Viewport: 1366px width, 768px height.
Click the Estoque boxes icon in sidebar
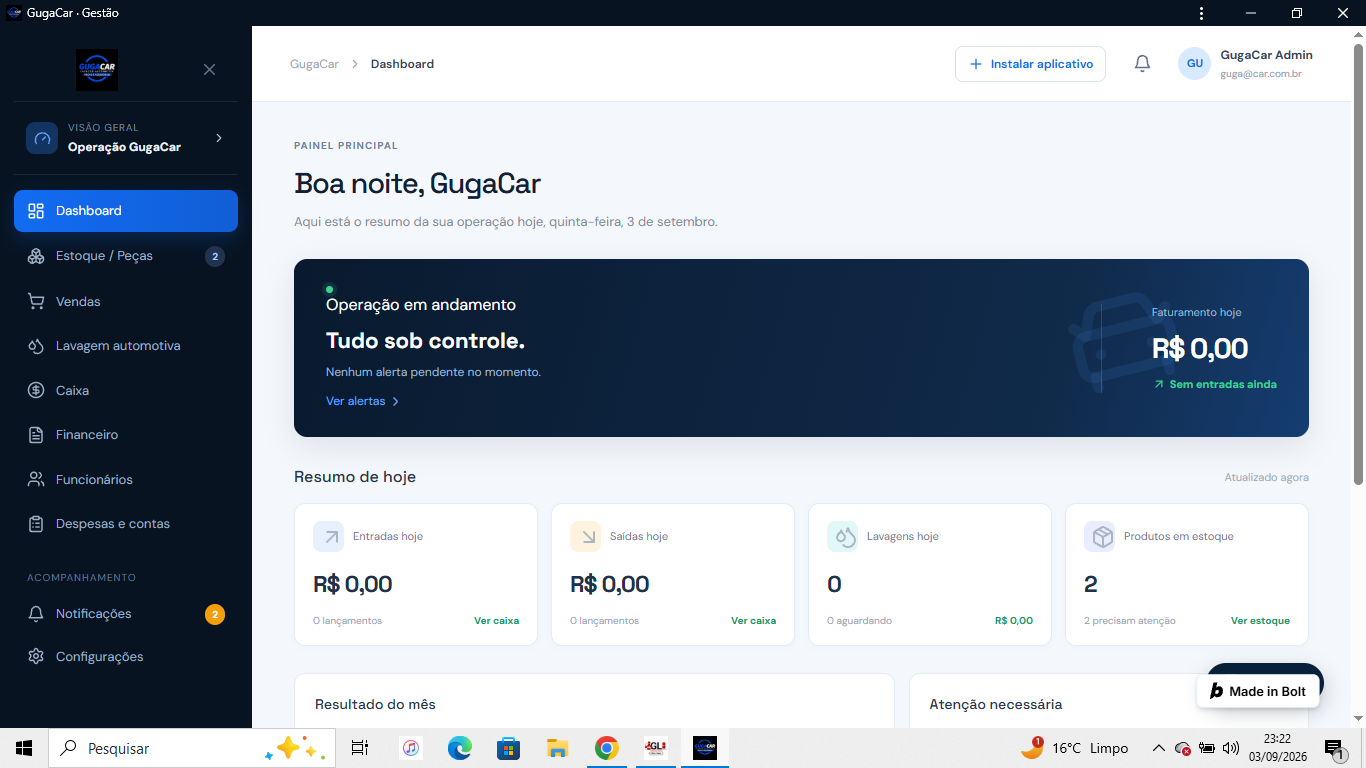(x=36, y=256)
